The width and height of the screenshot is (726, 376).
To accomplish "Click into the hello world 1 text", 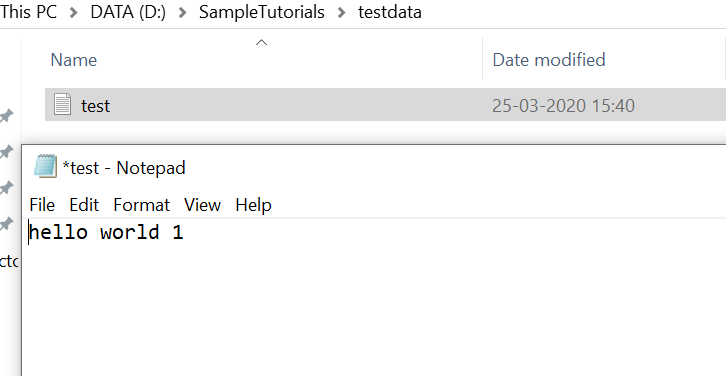I will 106,232.
